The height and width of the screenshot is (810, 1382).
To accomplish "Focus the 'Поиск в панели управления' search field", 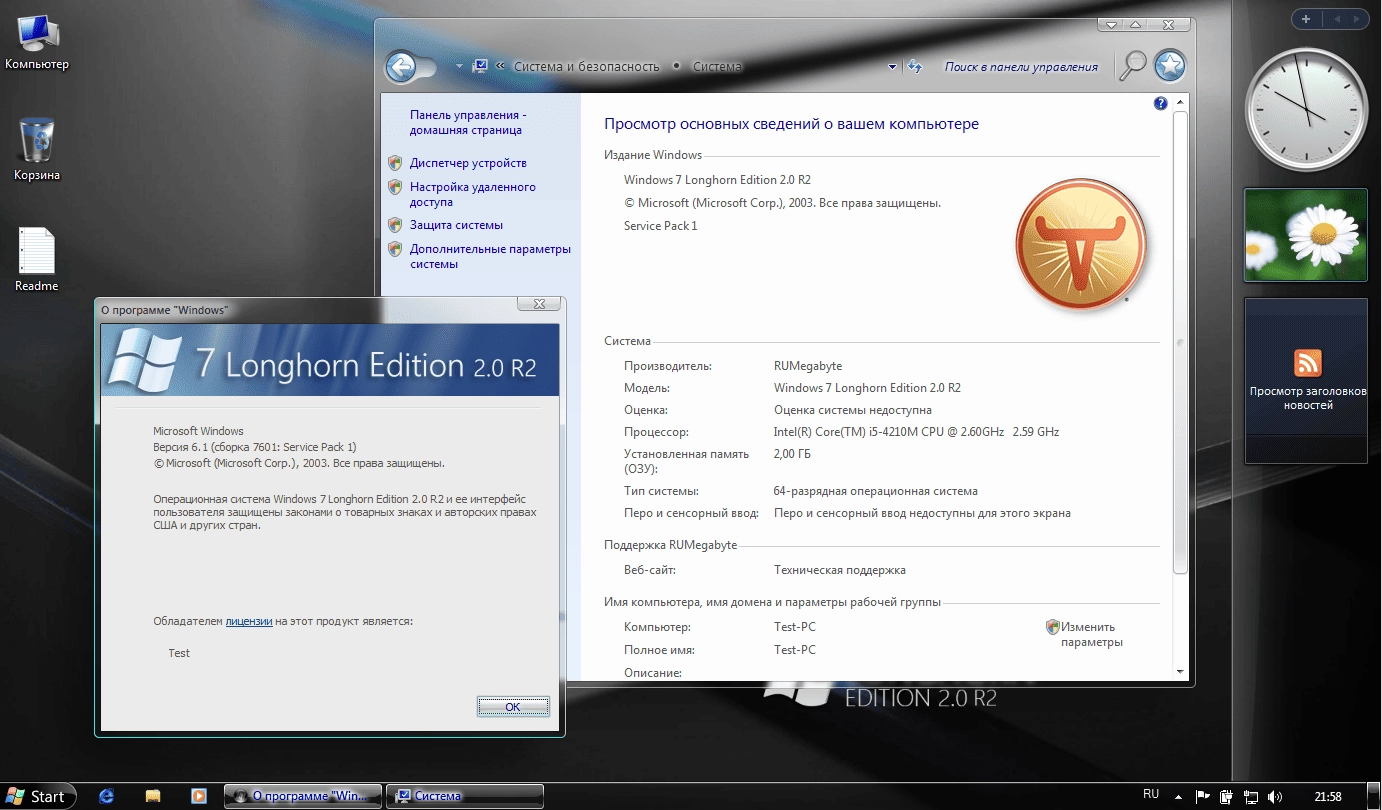I will (1020, 67).
